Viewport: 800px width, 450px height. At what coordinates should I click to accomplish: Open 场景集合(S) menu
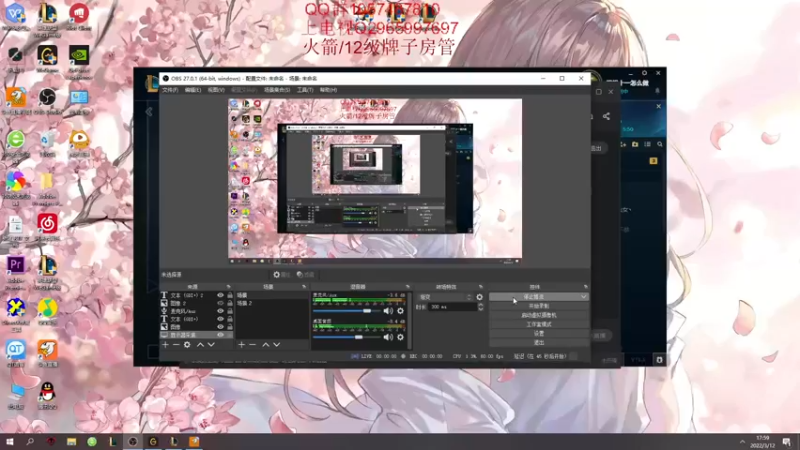tap(277, 90)
